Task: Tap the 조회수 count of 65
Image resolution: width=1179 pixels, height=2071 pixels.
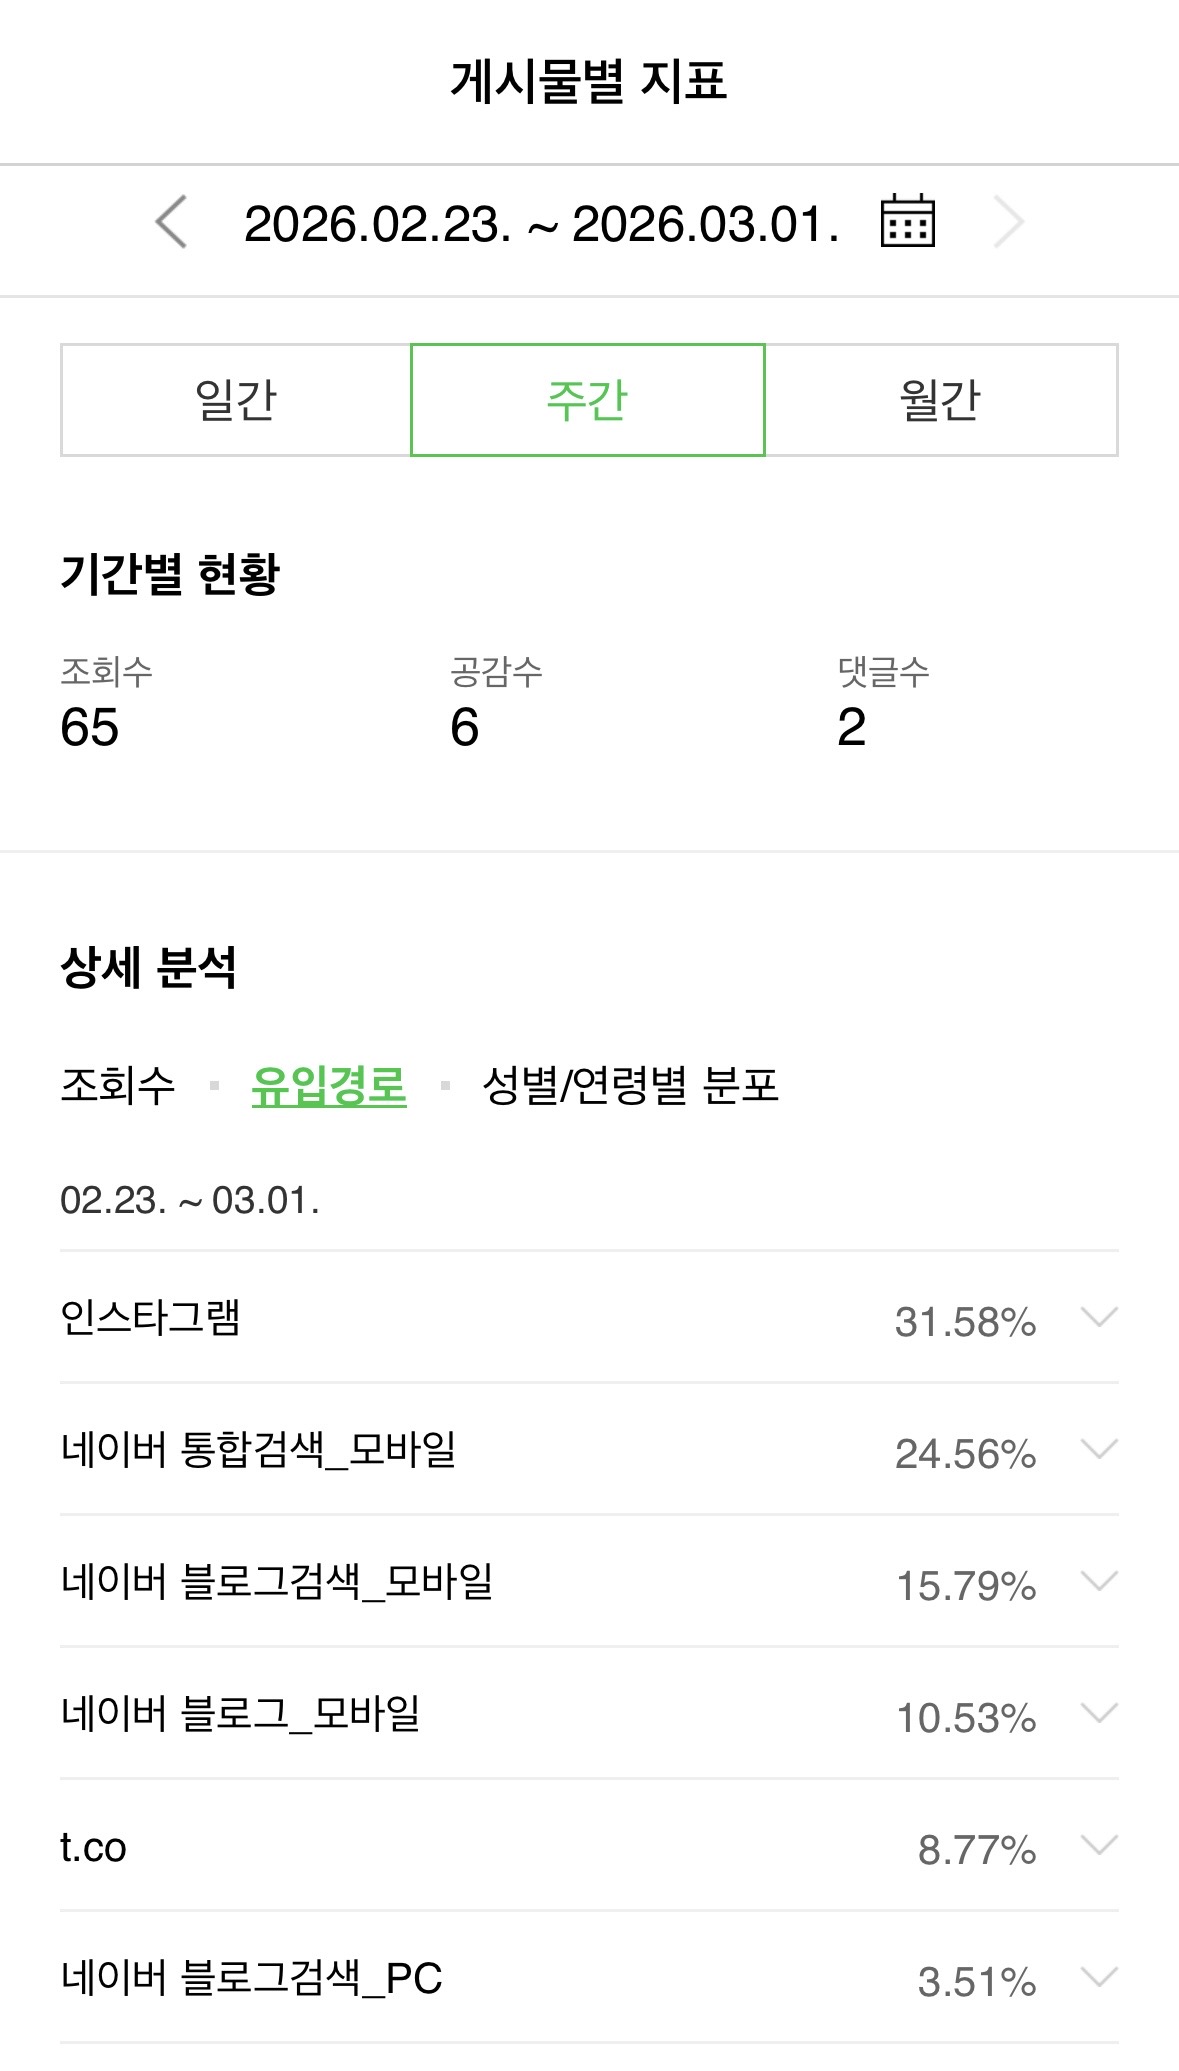Action: [90, 727]
